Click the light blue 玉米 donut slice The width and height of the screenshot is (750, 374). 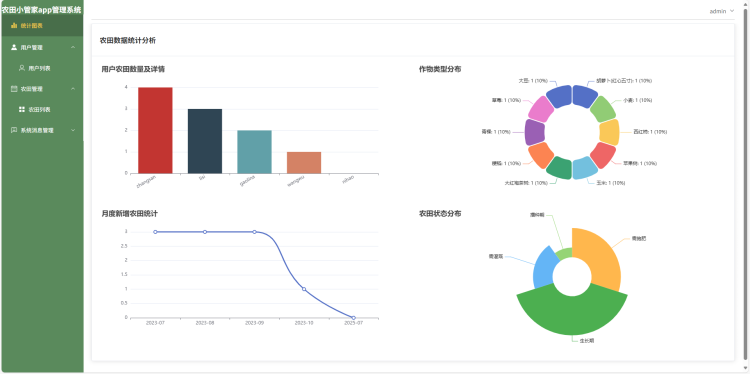(585, 168)
